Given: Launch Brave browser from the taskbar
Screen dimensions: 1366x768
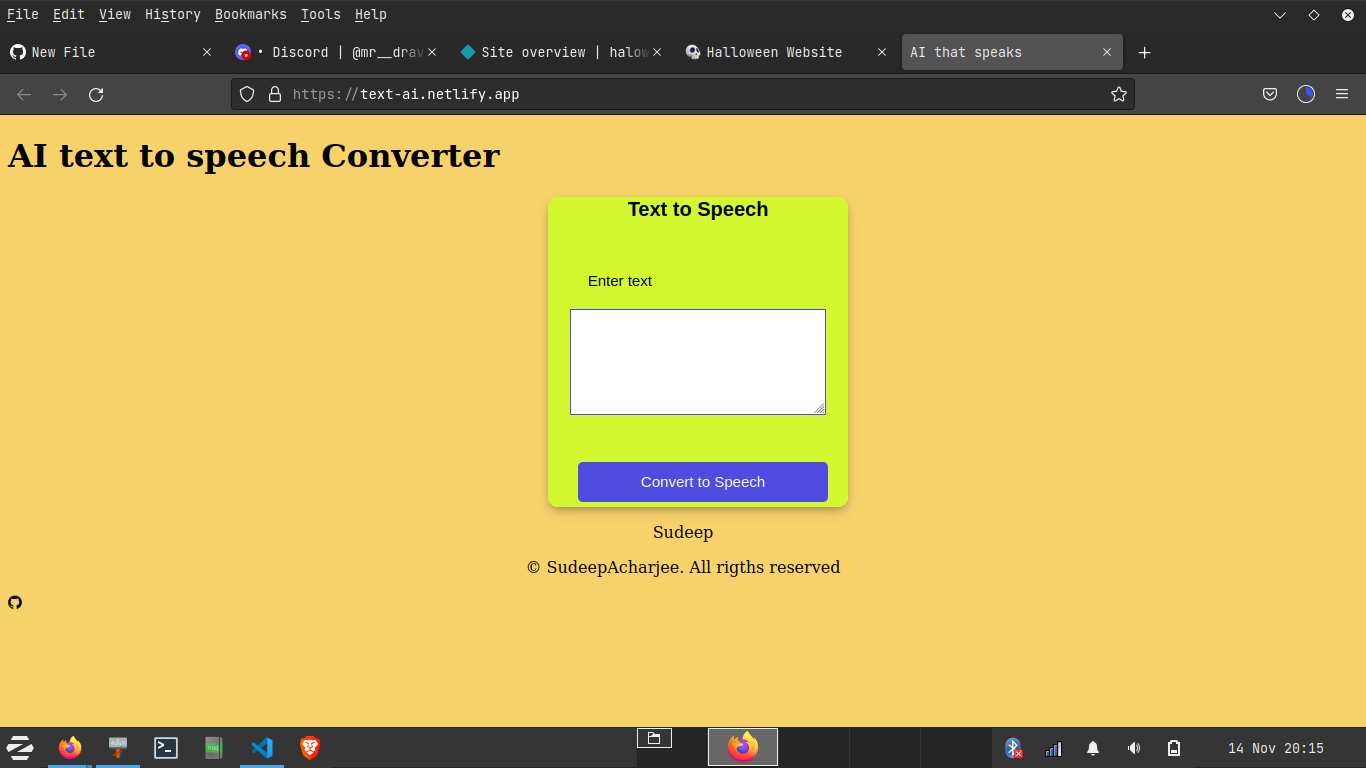Looking at the screenshot, I should click(309, 747).
